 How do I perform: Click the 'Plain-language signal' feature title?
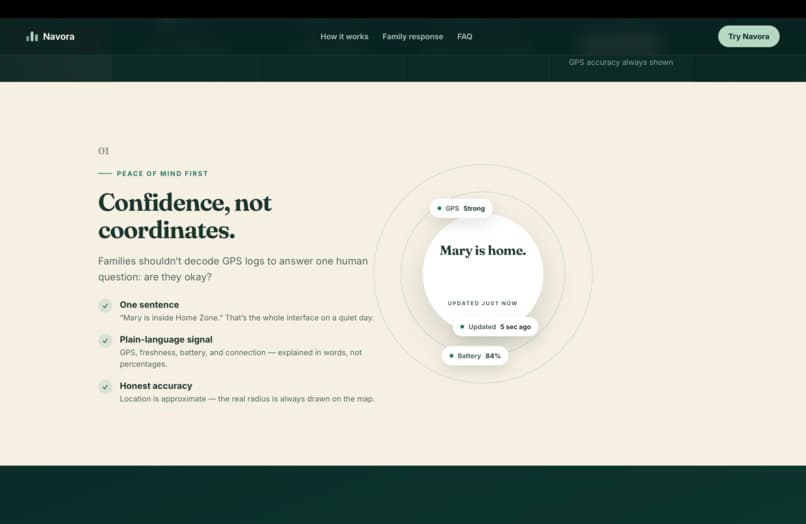(x=166, y=339)
